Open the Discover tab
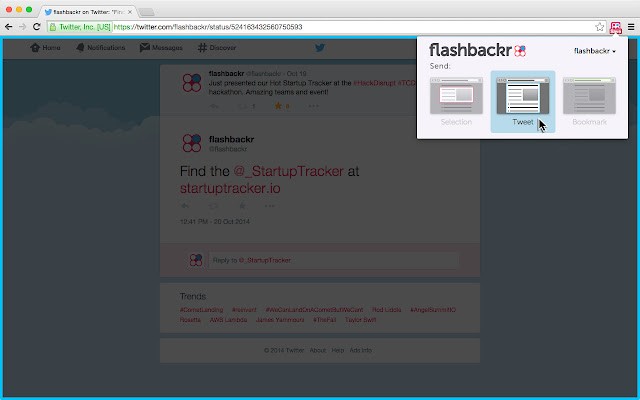640x400 pixels. pos(217,48)
